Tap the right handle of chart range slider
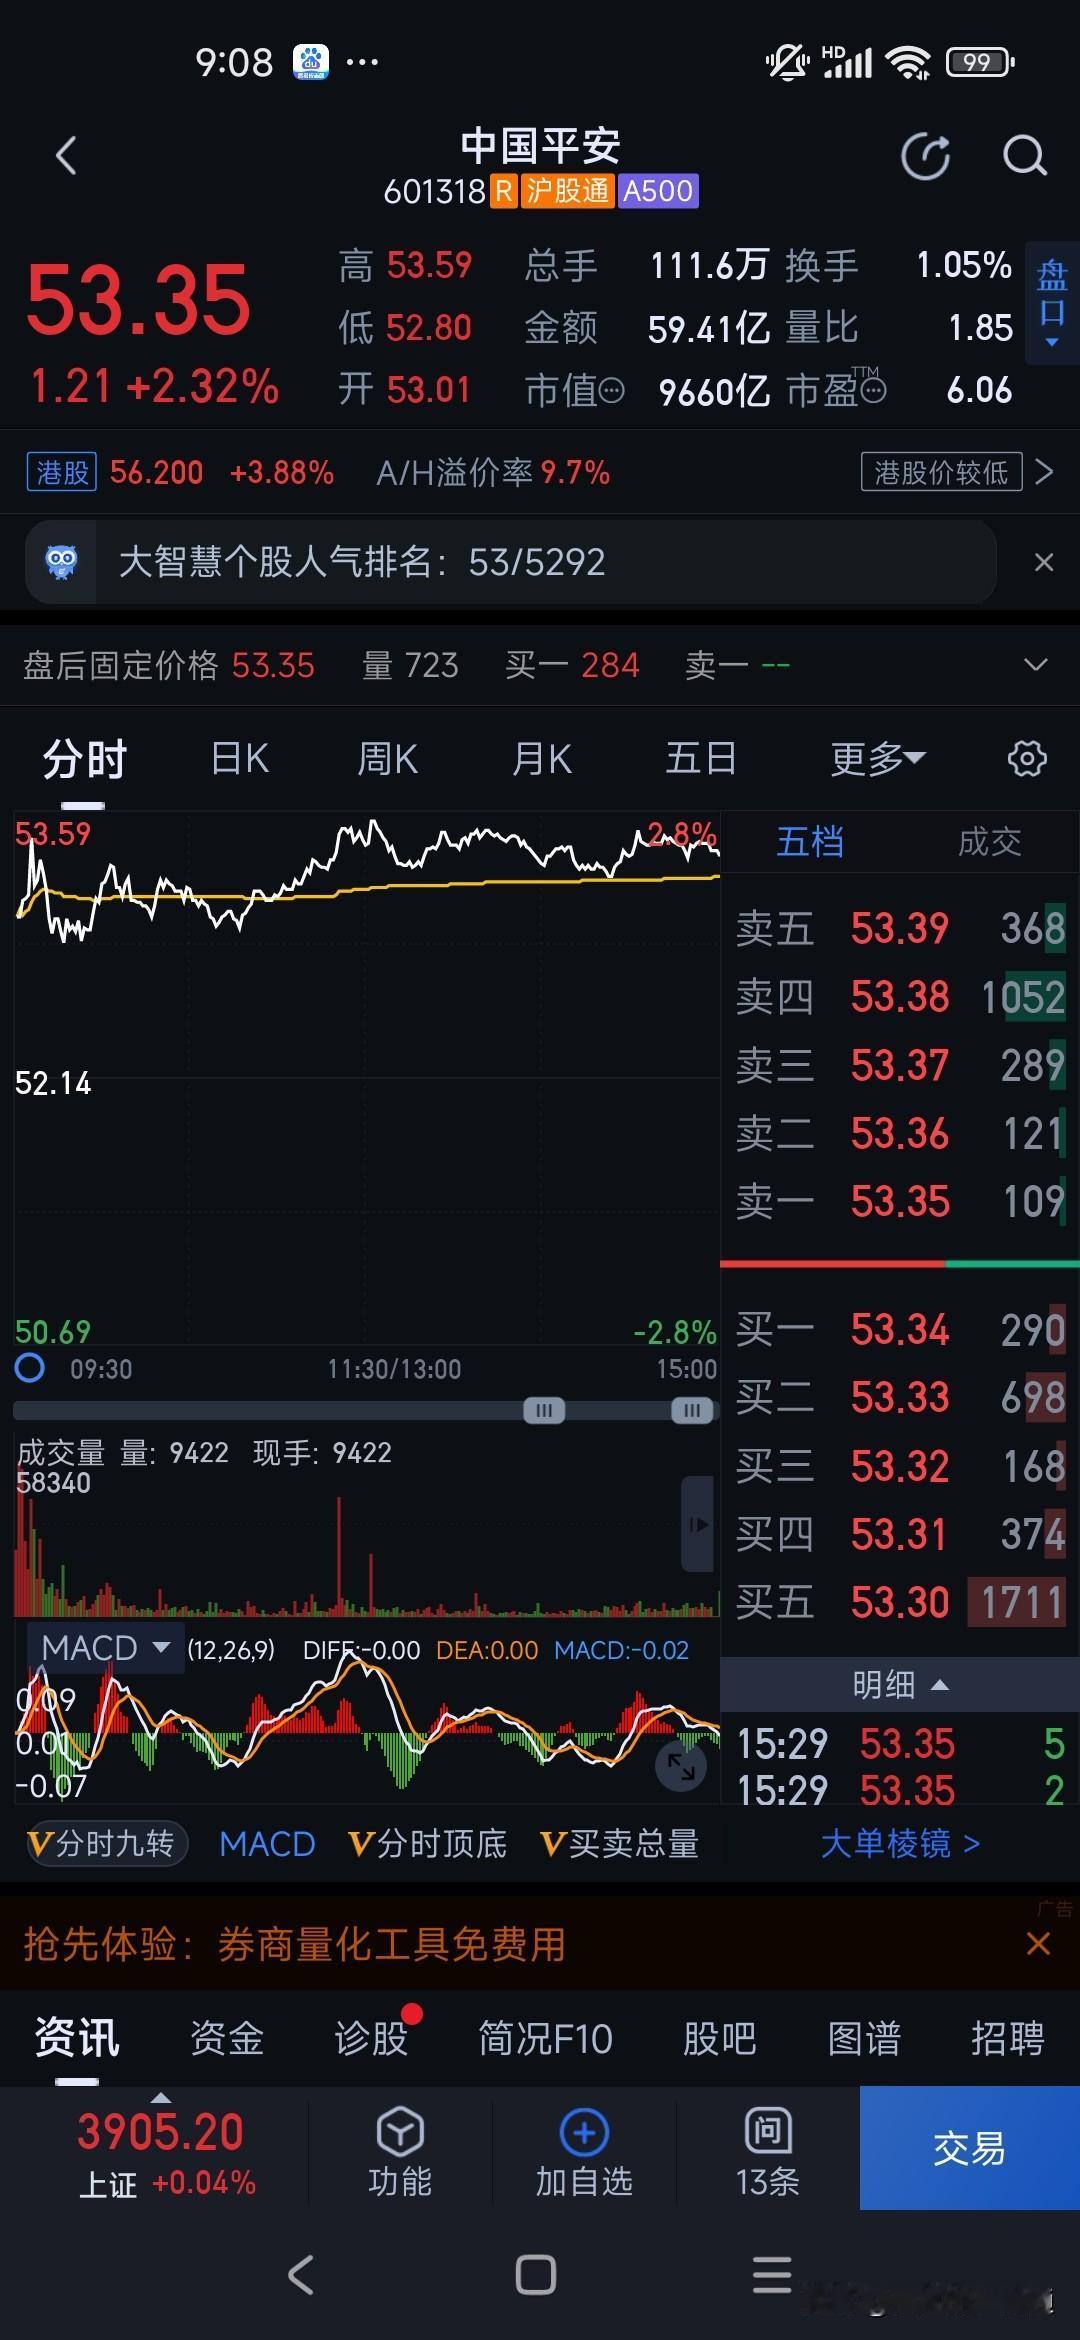1080x2340 pixels. (692, 1410)
